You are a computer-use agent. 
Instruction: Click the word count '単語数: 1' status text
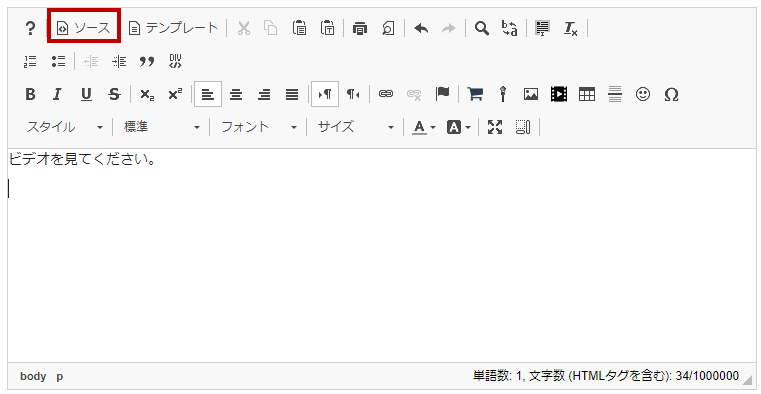pos(497,376)
